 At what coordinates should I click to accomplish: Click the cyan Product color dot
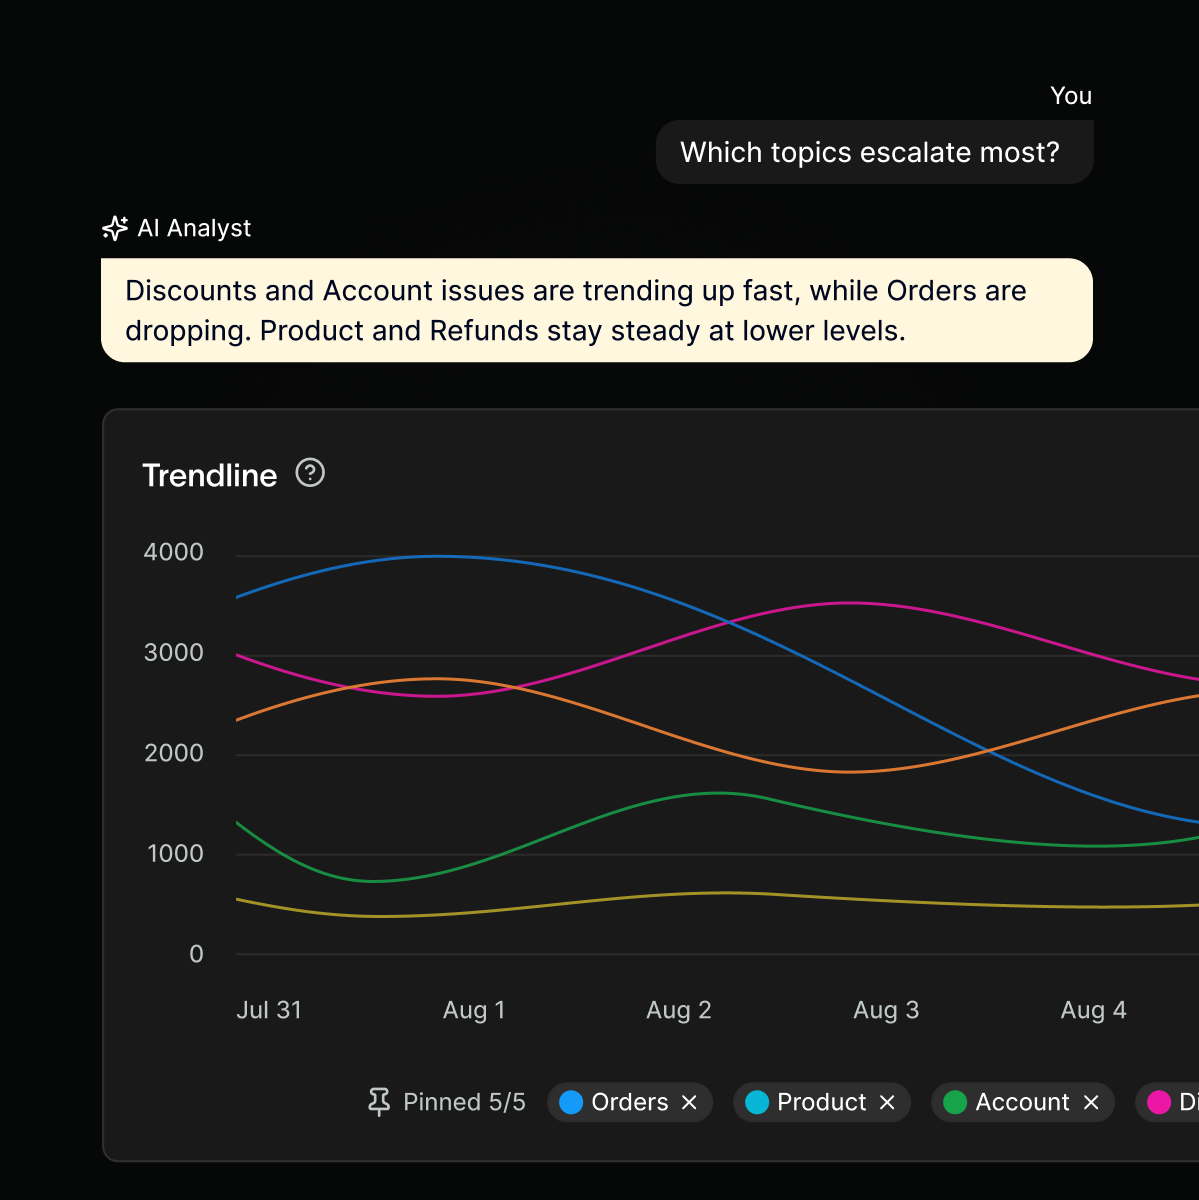click(757, 1102)
